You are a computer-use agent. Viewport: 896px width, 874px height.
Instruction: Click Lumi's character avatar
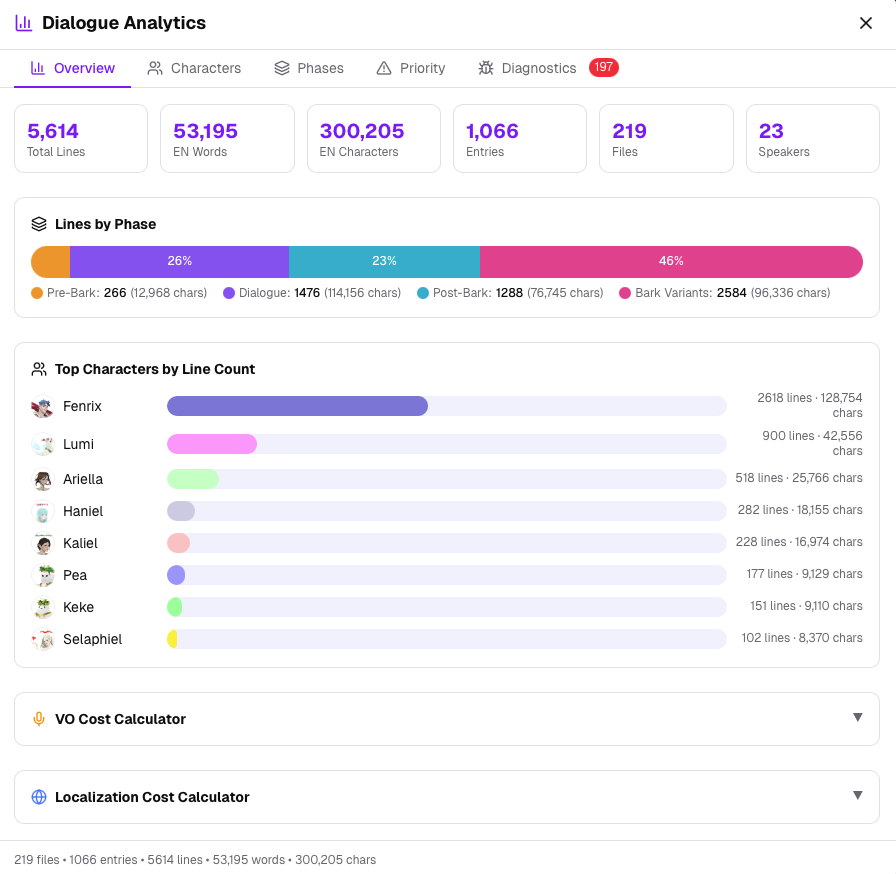[x=43, y=444]
